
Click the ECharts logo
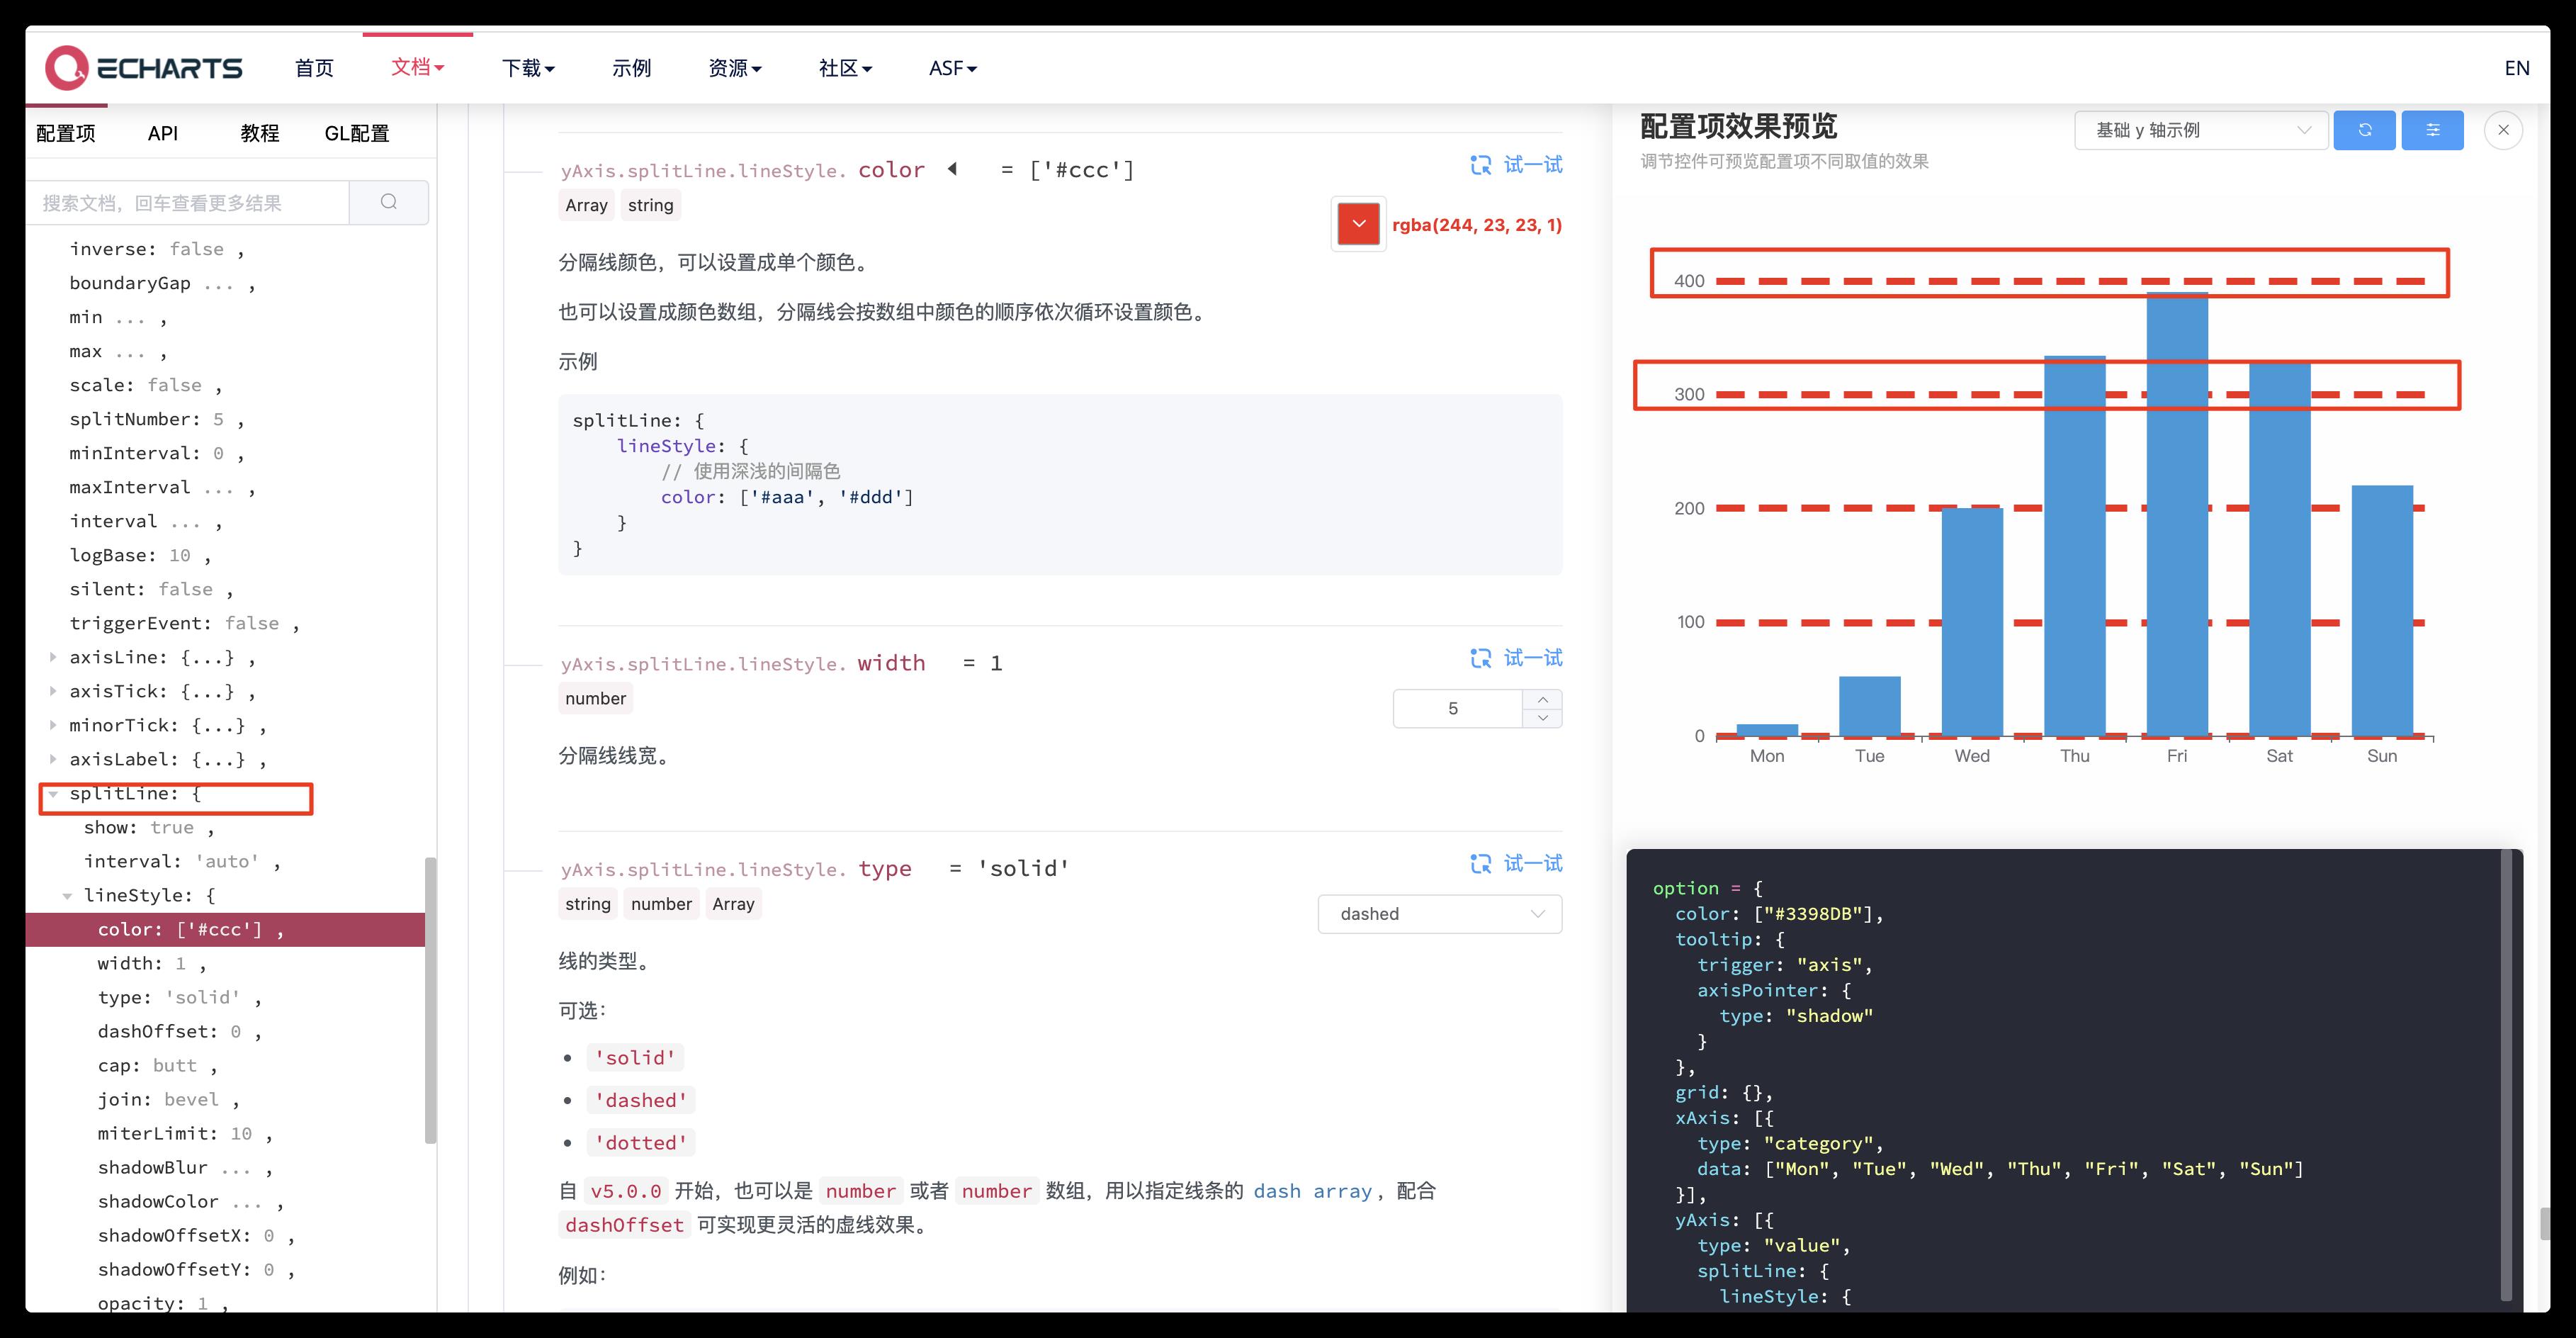(x=143, y=67)
